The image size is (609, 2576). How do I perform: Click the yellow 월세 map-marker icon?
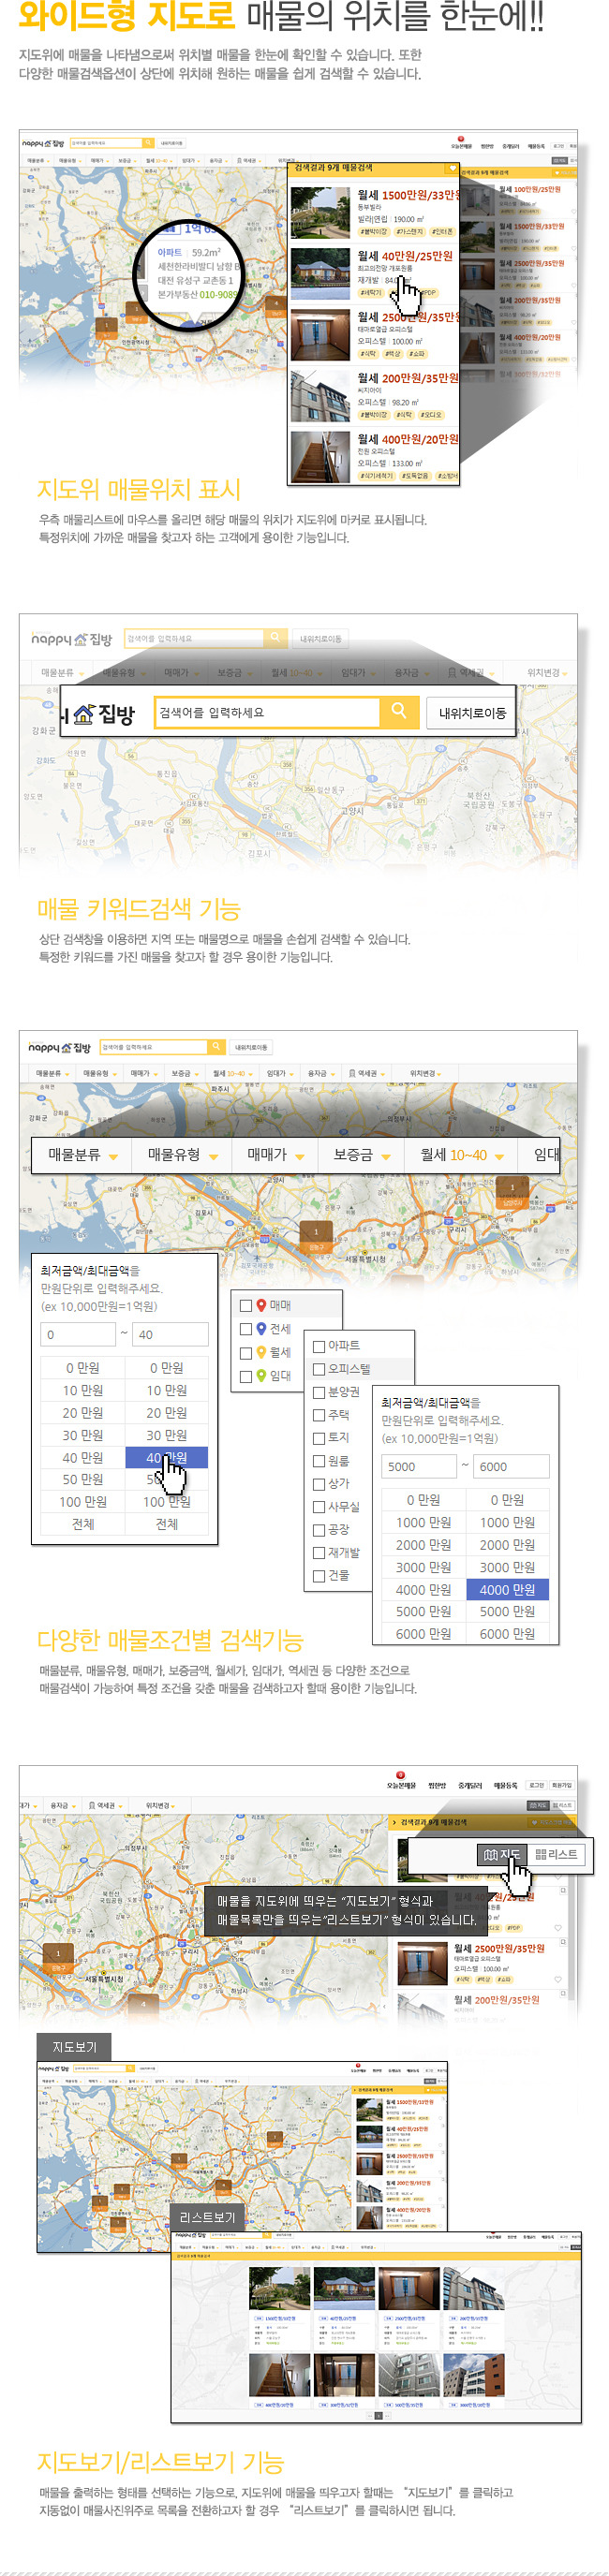click(261, 1351)
